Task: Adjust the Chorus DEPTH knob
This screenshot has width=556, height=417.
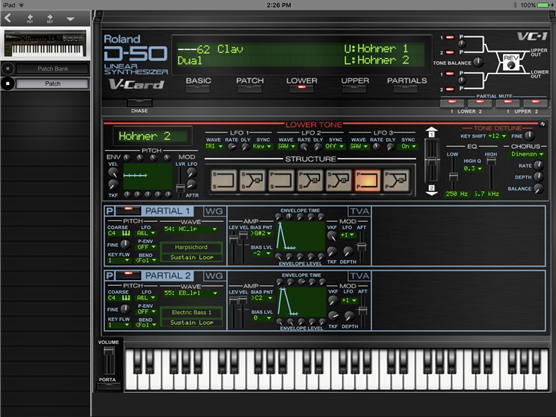Action: (538, 177)
